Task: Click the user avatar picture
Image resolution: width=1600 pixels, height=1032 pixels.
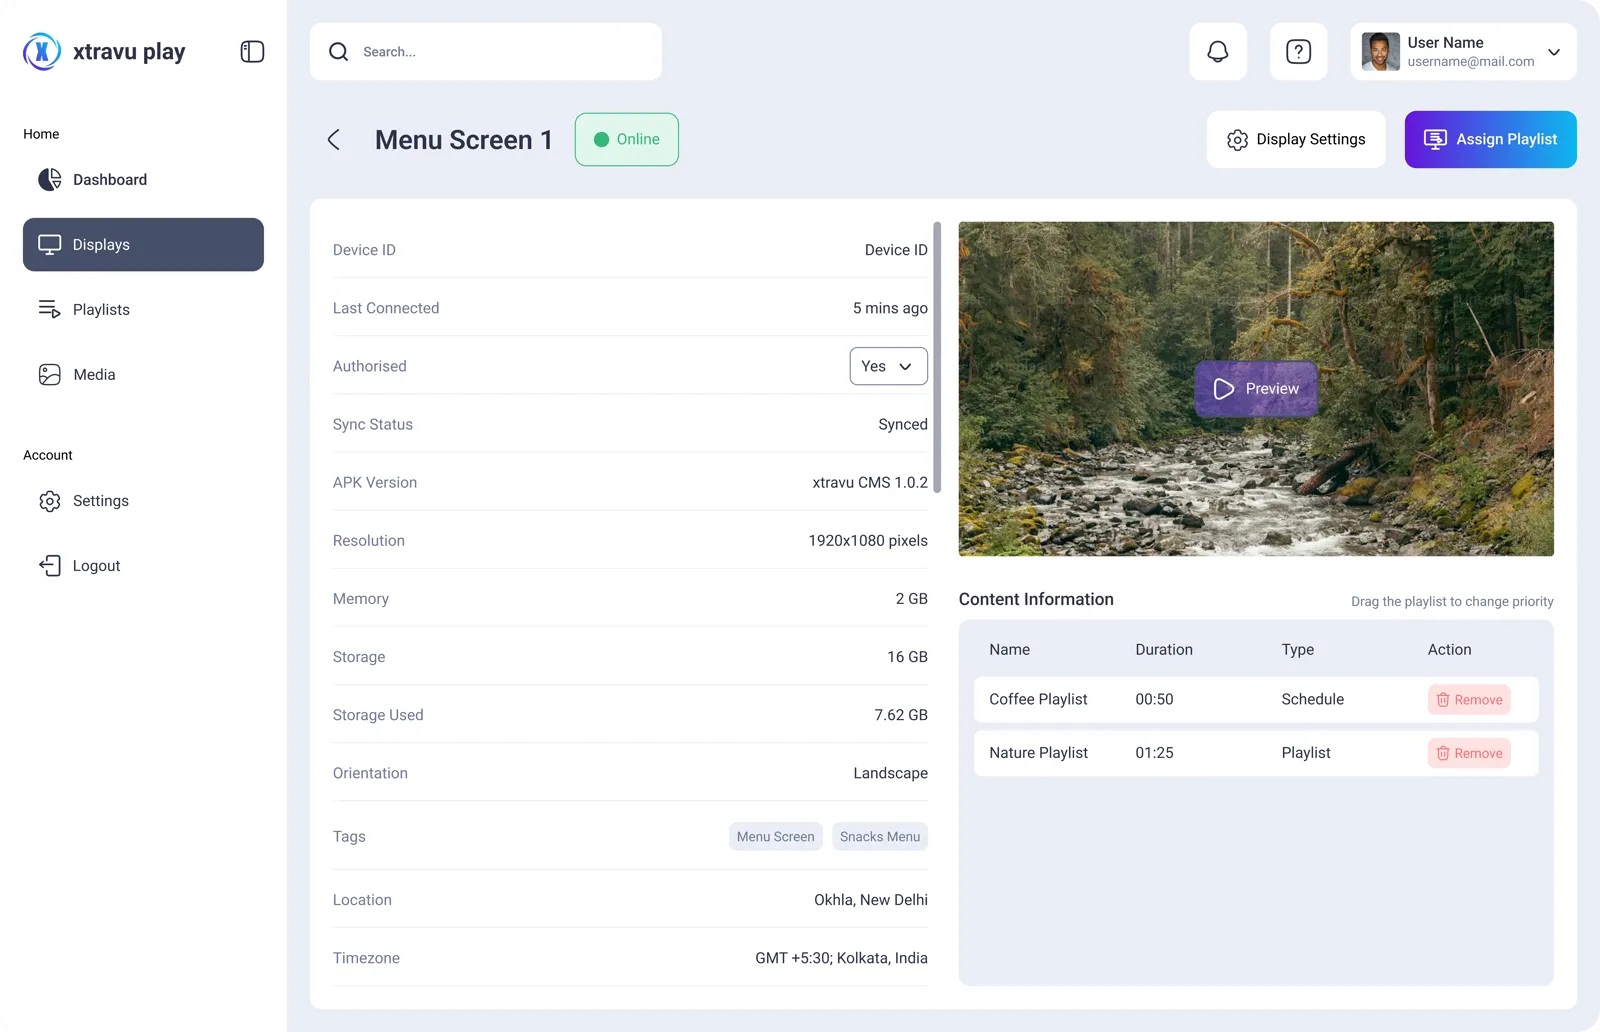Action: (x=1380, y=52)
